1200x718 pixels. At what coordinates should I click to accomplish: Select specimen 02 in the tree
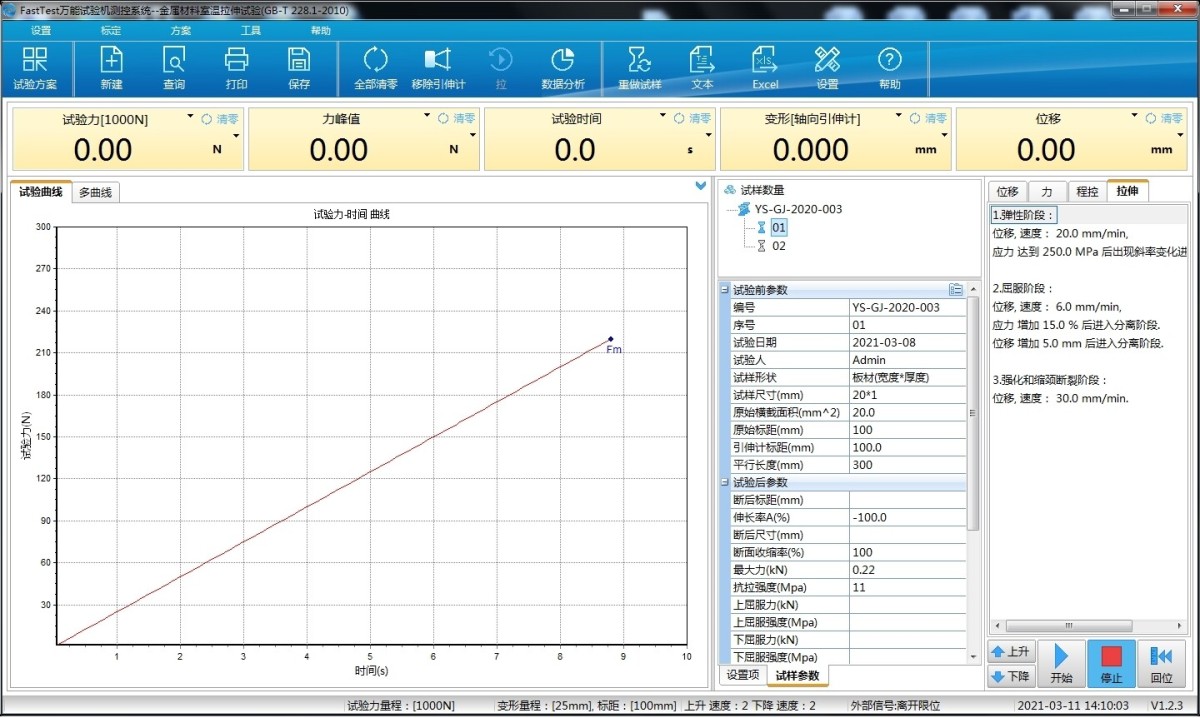[x=779, y=246]
